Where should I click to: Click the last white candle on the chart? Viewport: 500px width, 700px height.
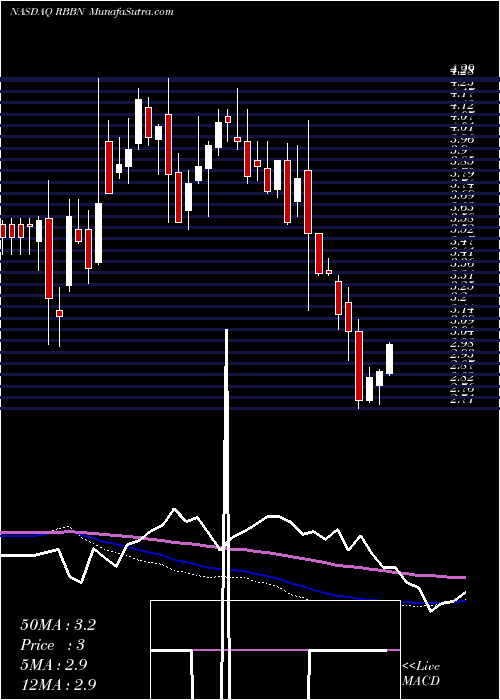click(x=390, y=359)
